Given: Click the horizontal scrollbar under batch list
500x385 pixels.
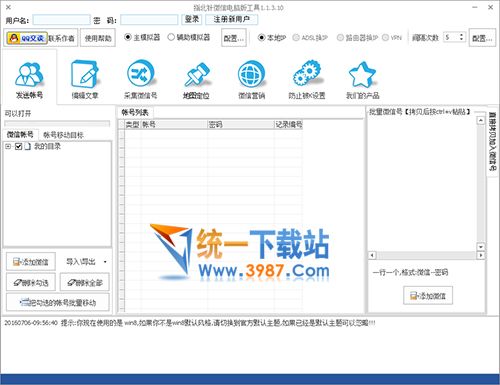Looking at the screenshot, I should [426, 256].
